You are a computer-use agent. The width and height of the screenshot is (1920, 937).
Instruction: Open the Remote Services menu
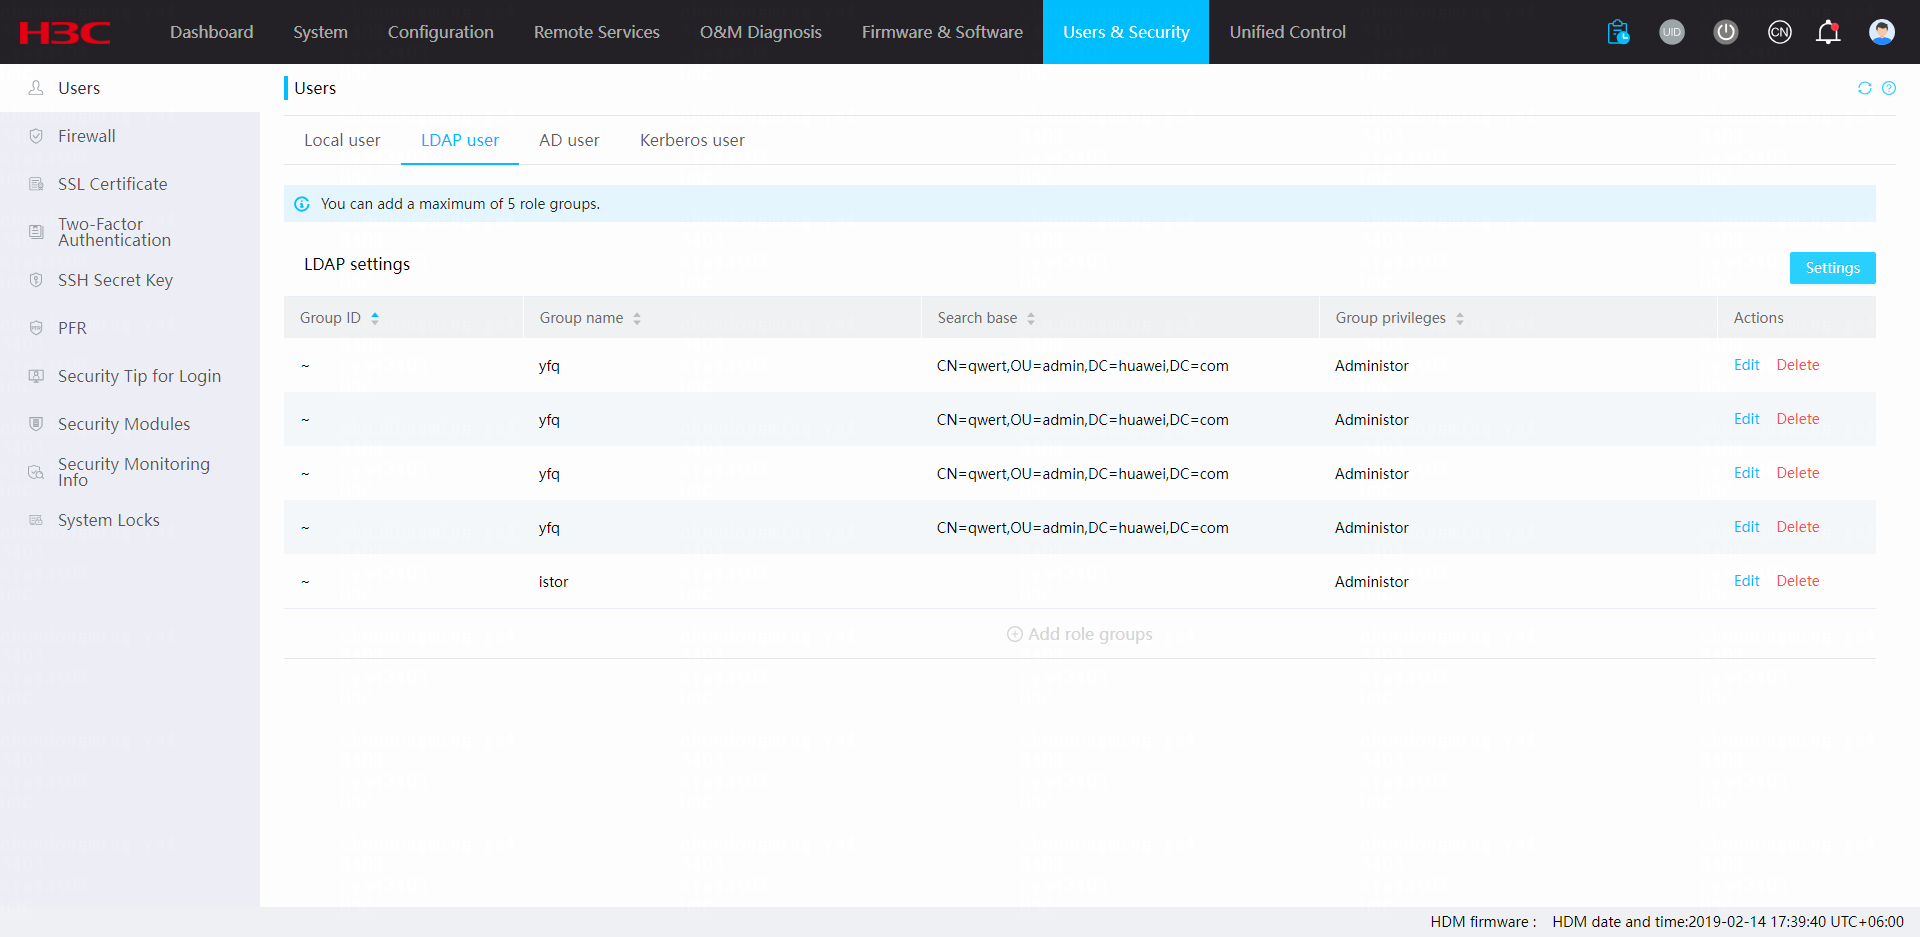click(597, 32)
